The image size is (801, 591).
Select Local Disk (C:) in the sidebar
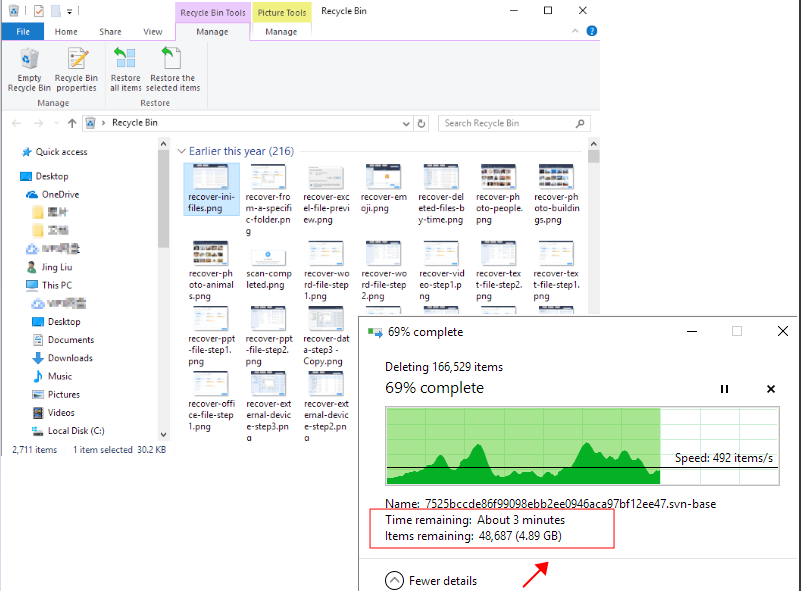tap(76, 431)
